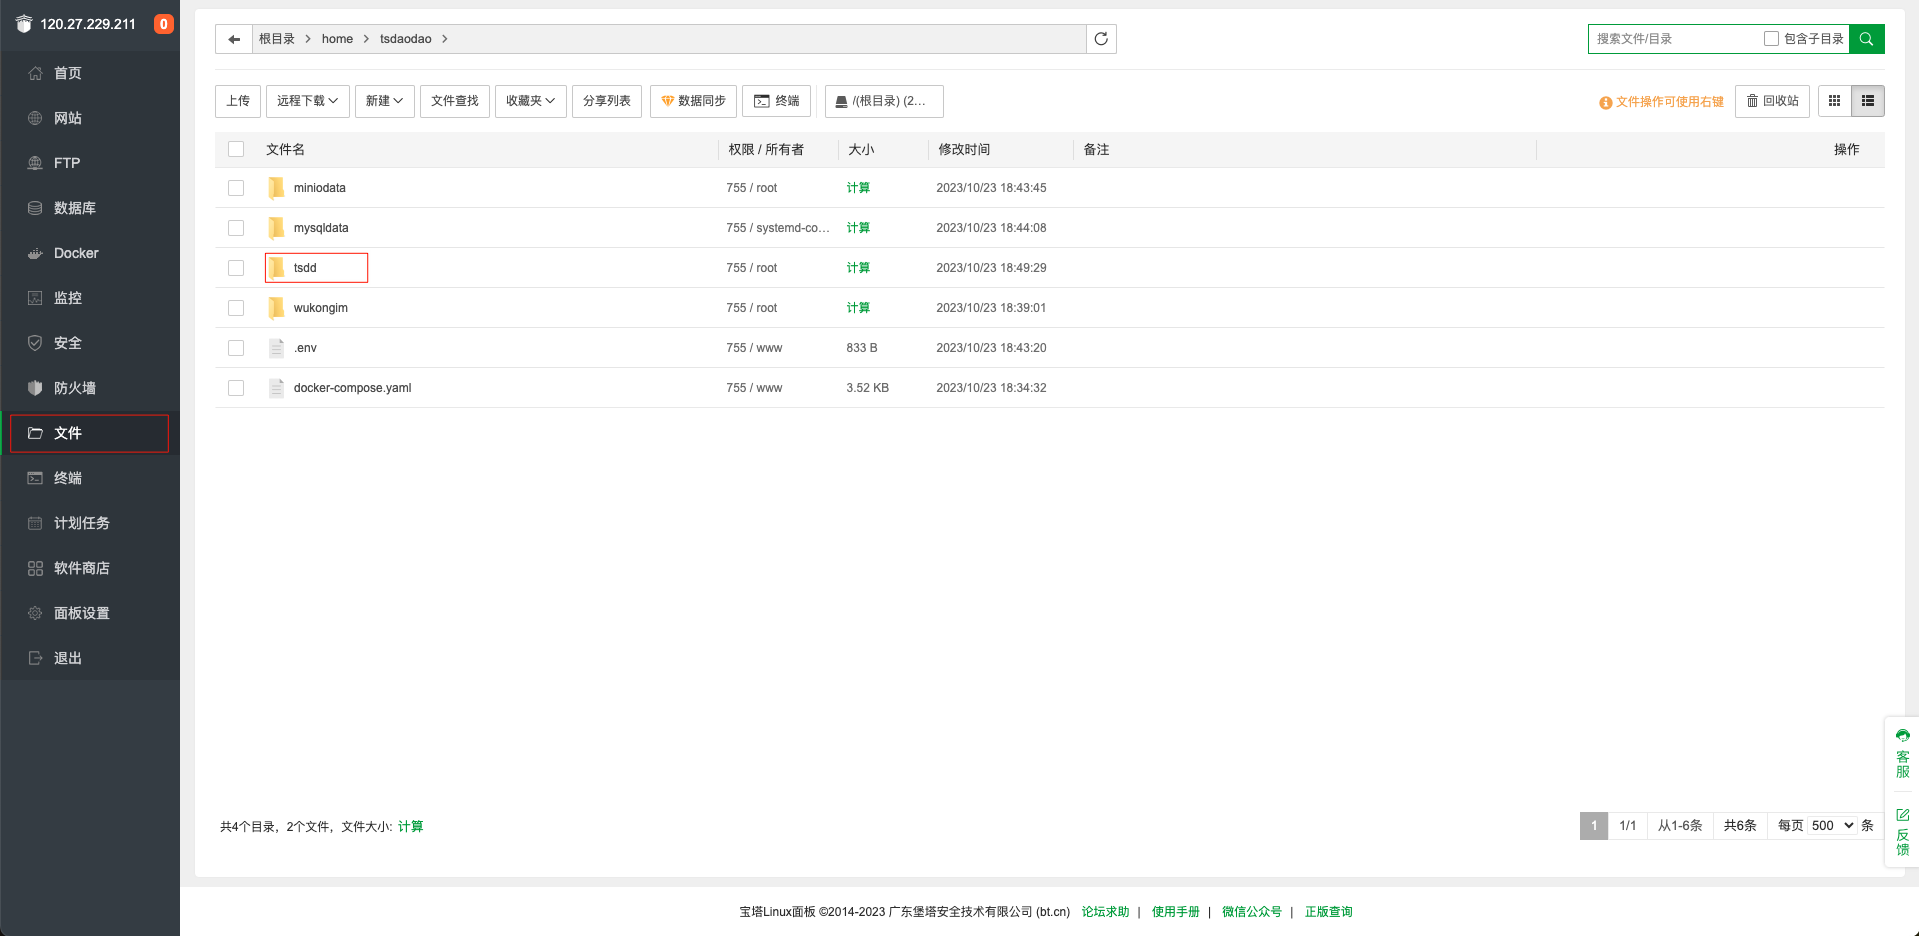1919x936 pixels.
Task: Switch to list view layout
Action: pos(1867,101)
